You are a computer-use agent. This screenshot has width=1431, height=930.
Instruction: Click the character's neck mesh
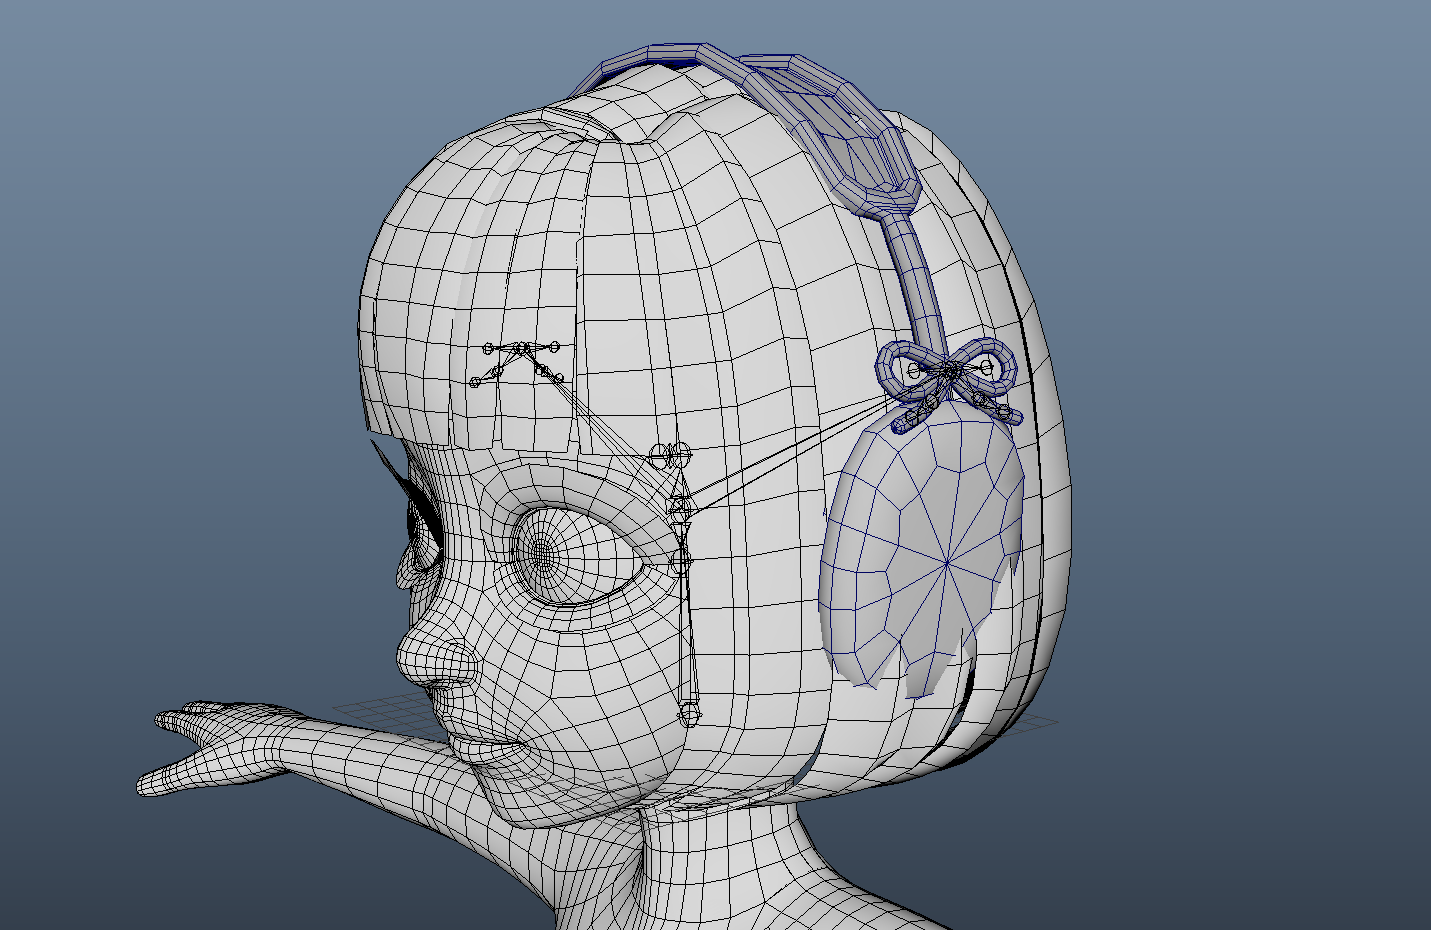720,860
